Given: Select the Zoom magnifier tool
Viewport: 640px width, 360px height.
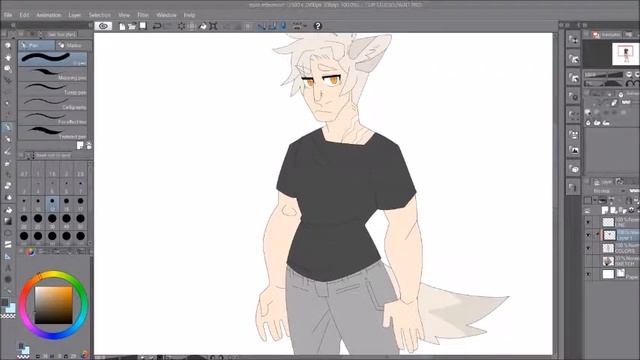Looking at the screenshot, I should pyautogui.click(x=8, y=46).
